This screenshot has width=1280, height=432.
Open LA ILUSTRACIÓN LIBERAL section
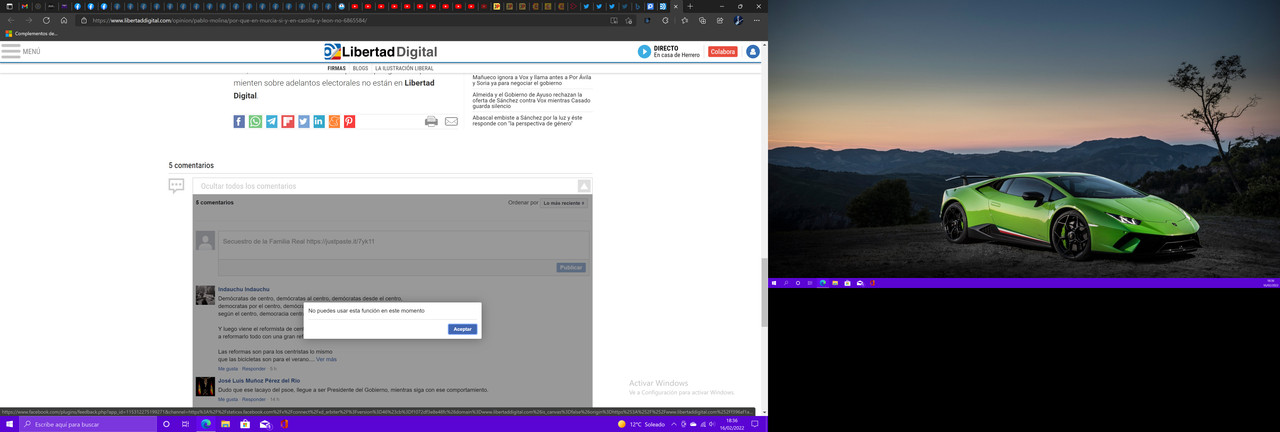(404, 68)
